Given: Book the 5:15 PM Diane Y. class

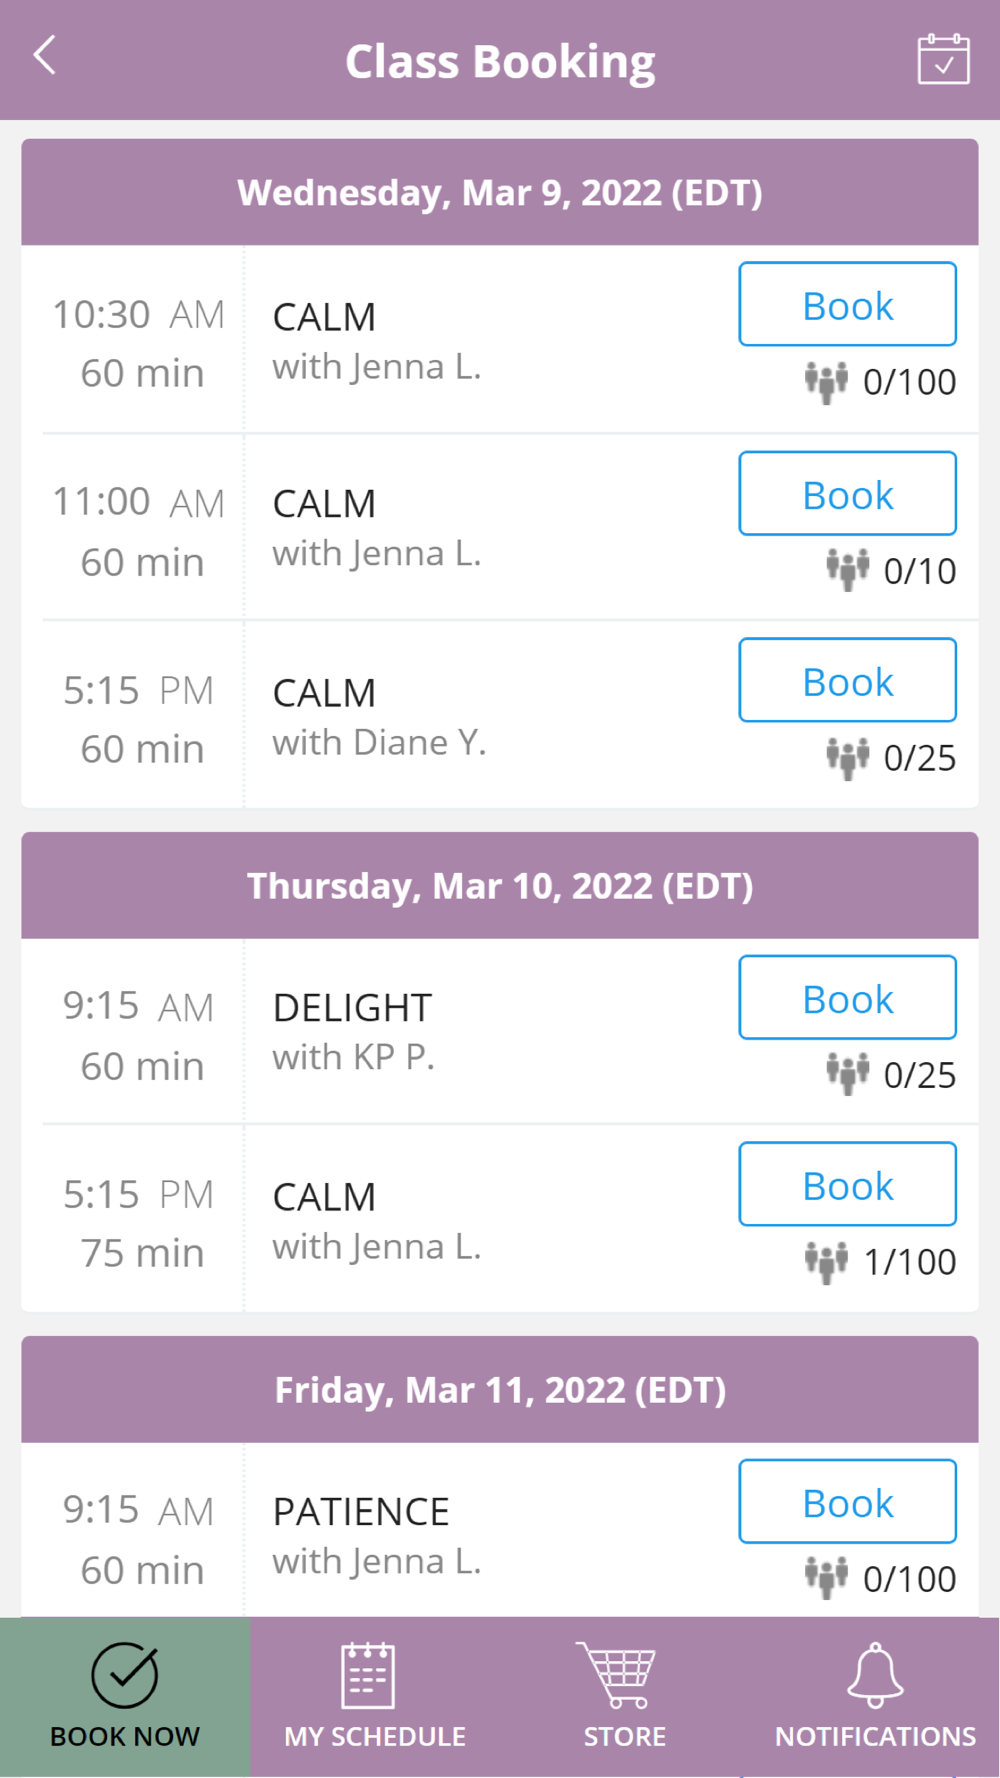Looking at the screenshot, I should click(x=847, y=681).
